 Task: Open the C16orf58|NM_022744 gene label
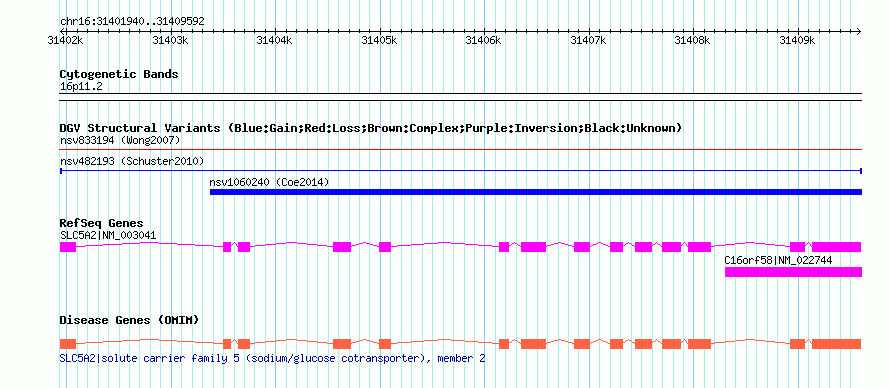coord(779,260)
